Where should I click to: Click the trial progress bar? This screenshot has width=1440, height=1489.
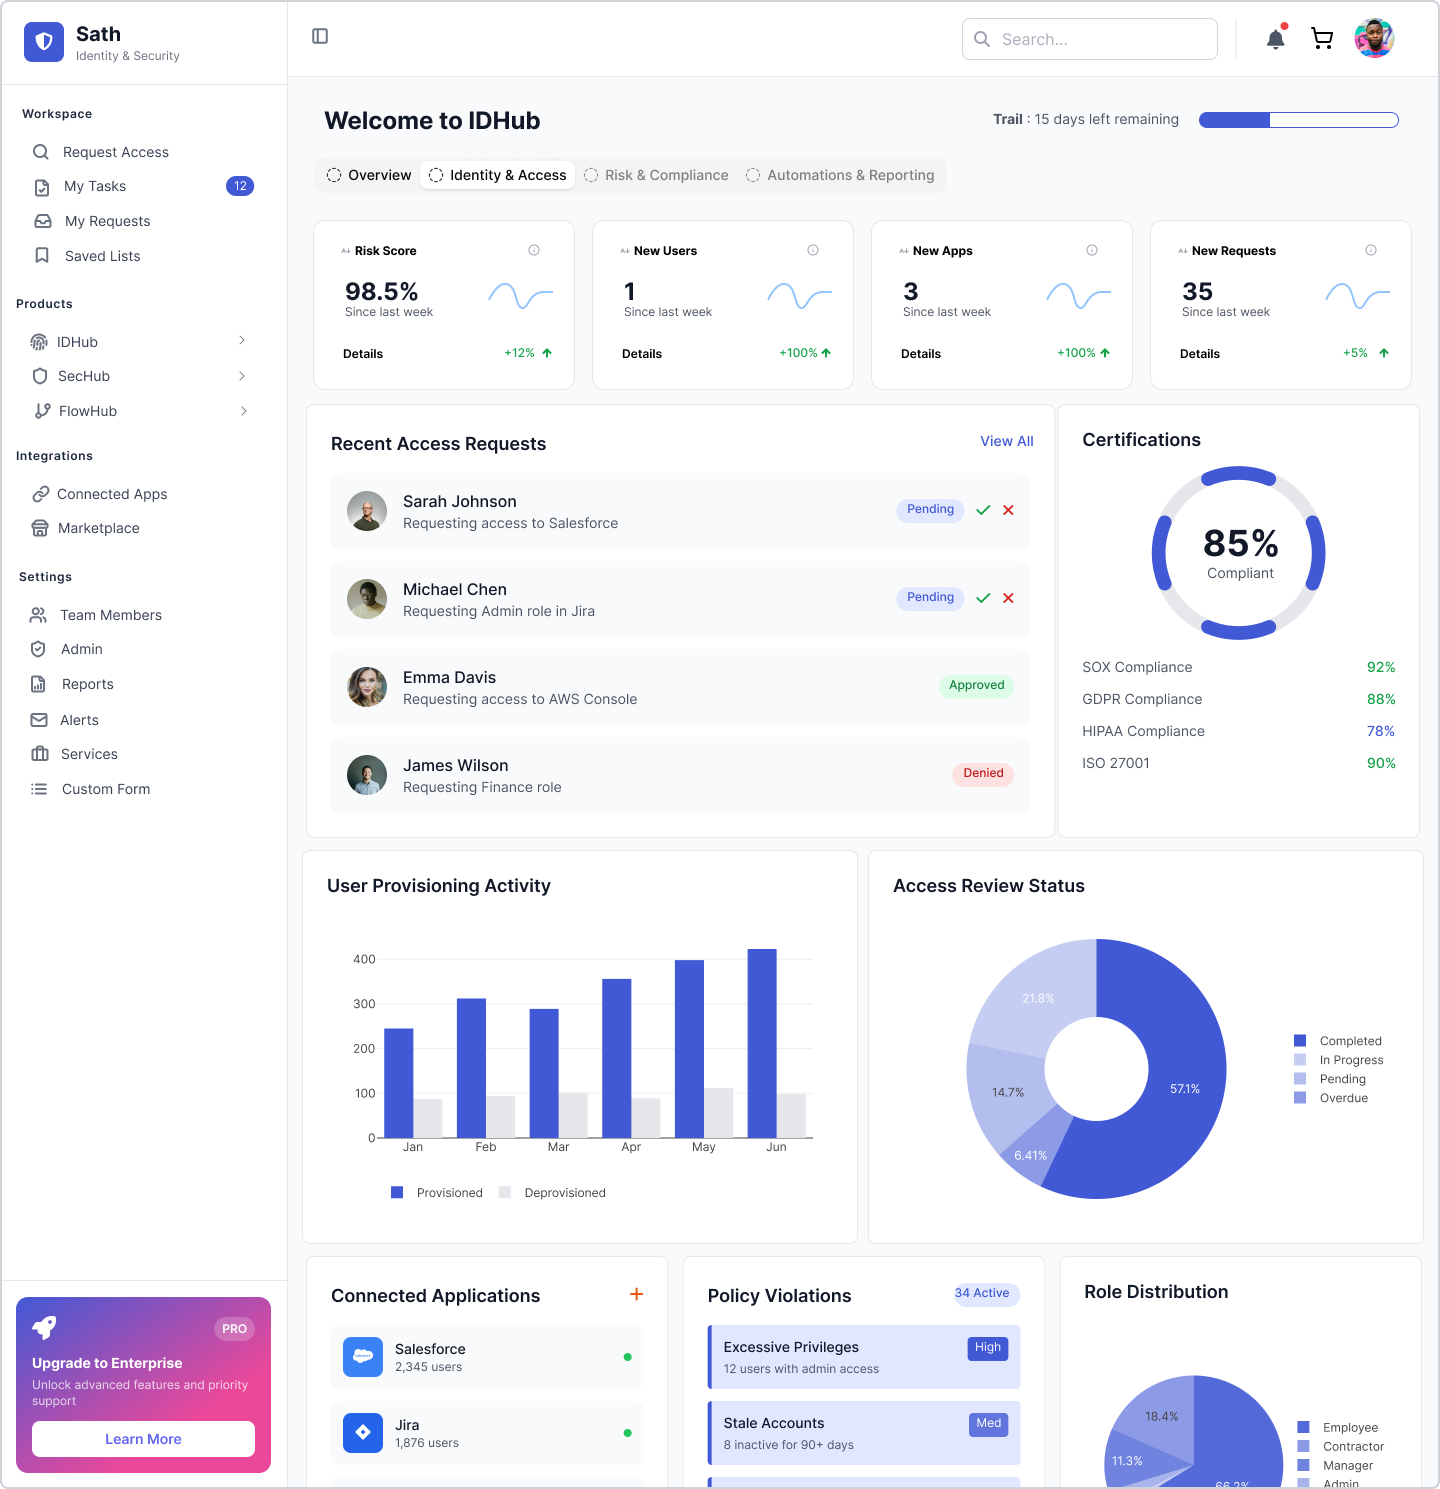(x=1298, y=119)
